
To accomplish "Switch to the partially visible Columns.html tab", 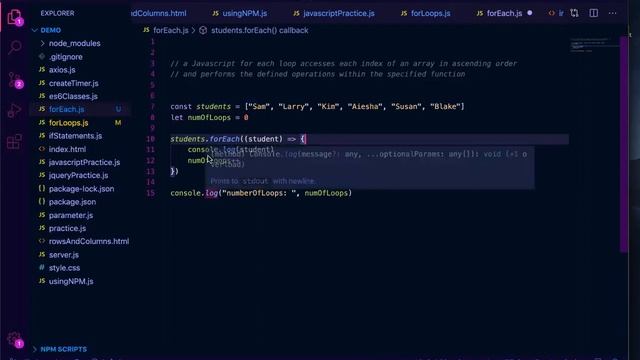I will tap(159, 13).
